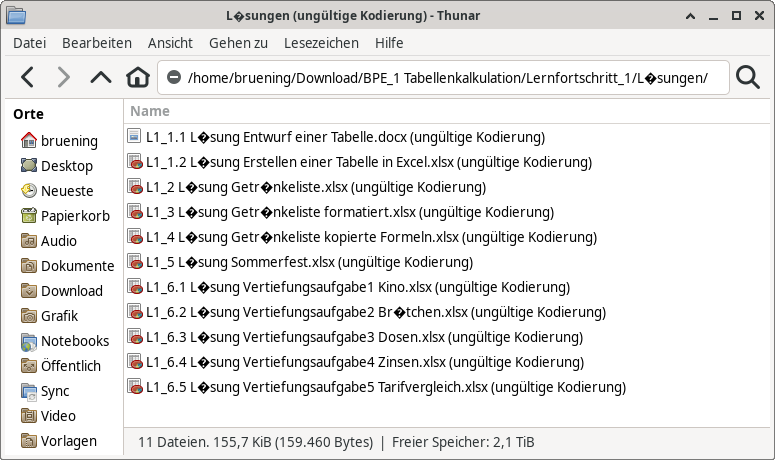
Task: Open search with the magnifier icon
Action: point(747,77)
